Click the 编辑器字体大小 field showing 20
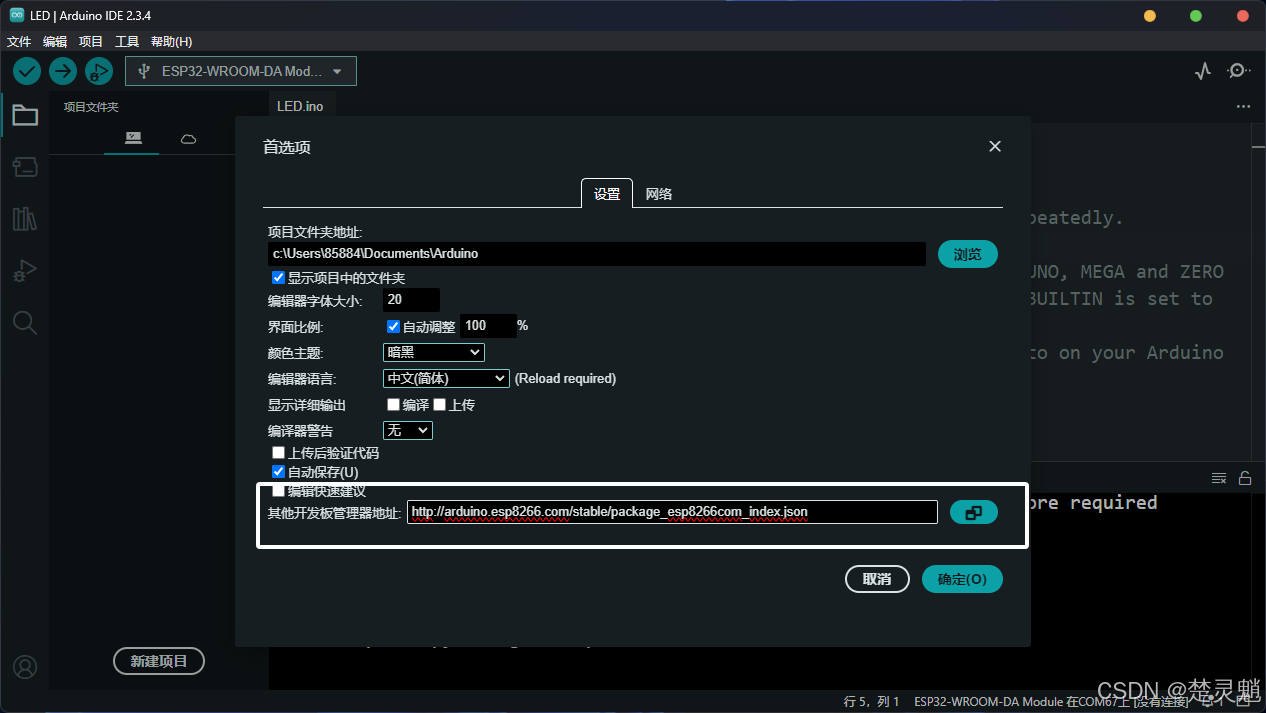 coord(412,300)
